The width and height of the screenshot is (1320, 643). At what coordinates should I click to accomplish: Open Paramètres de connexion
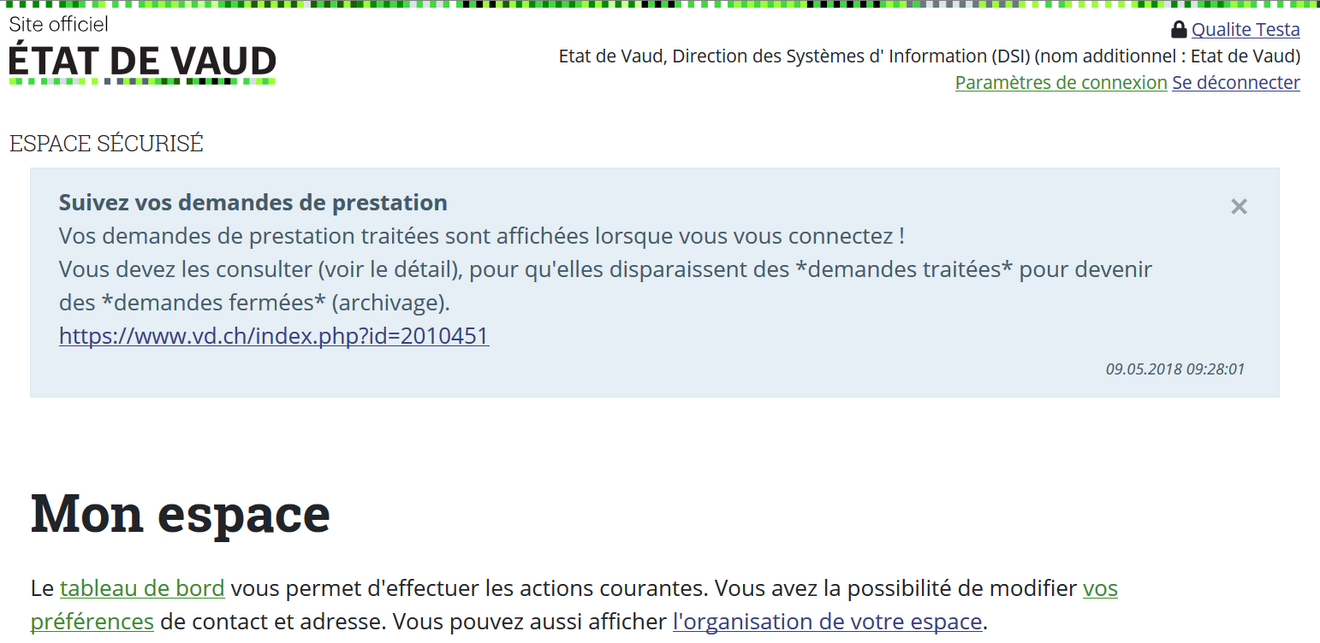tap(1060, 83)
